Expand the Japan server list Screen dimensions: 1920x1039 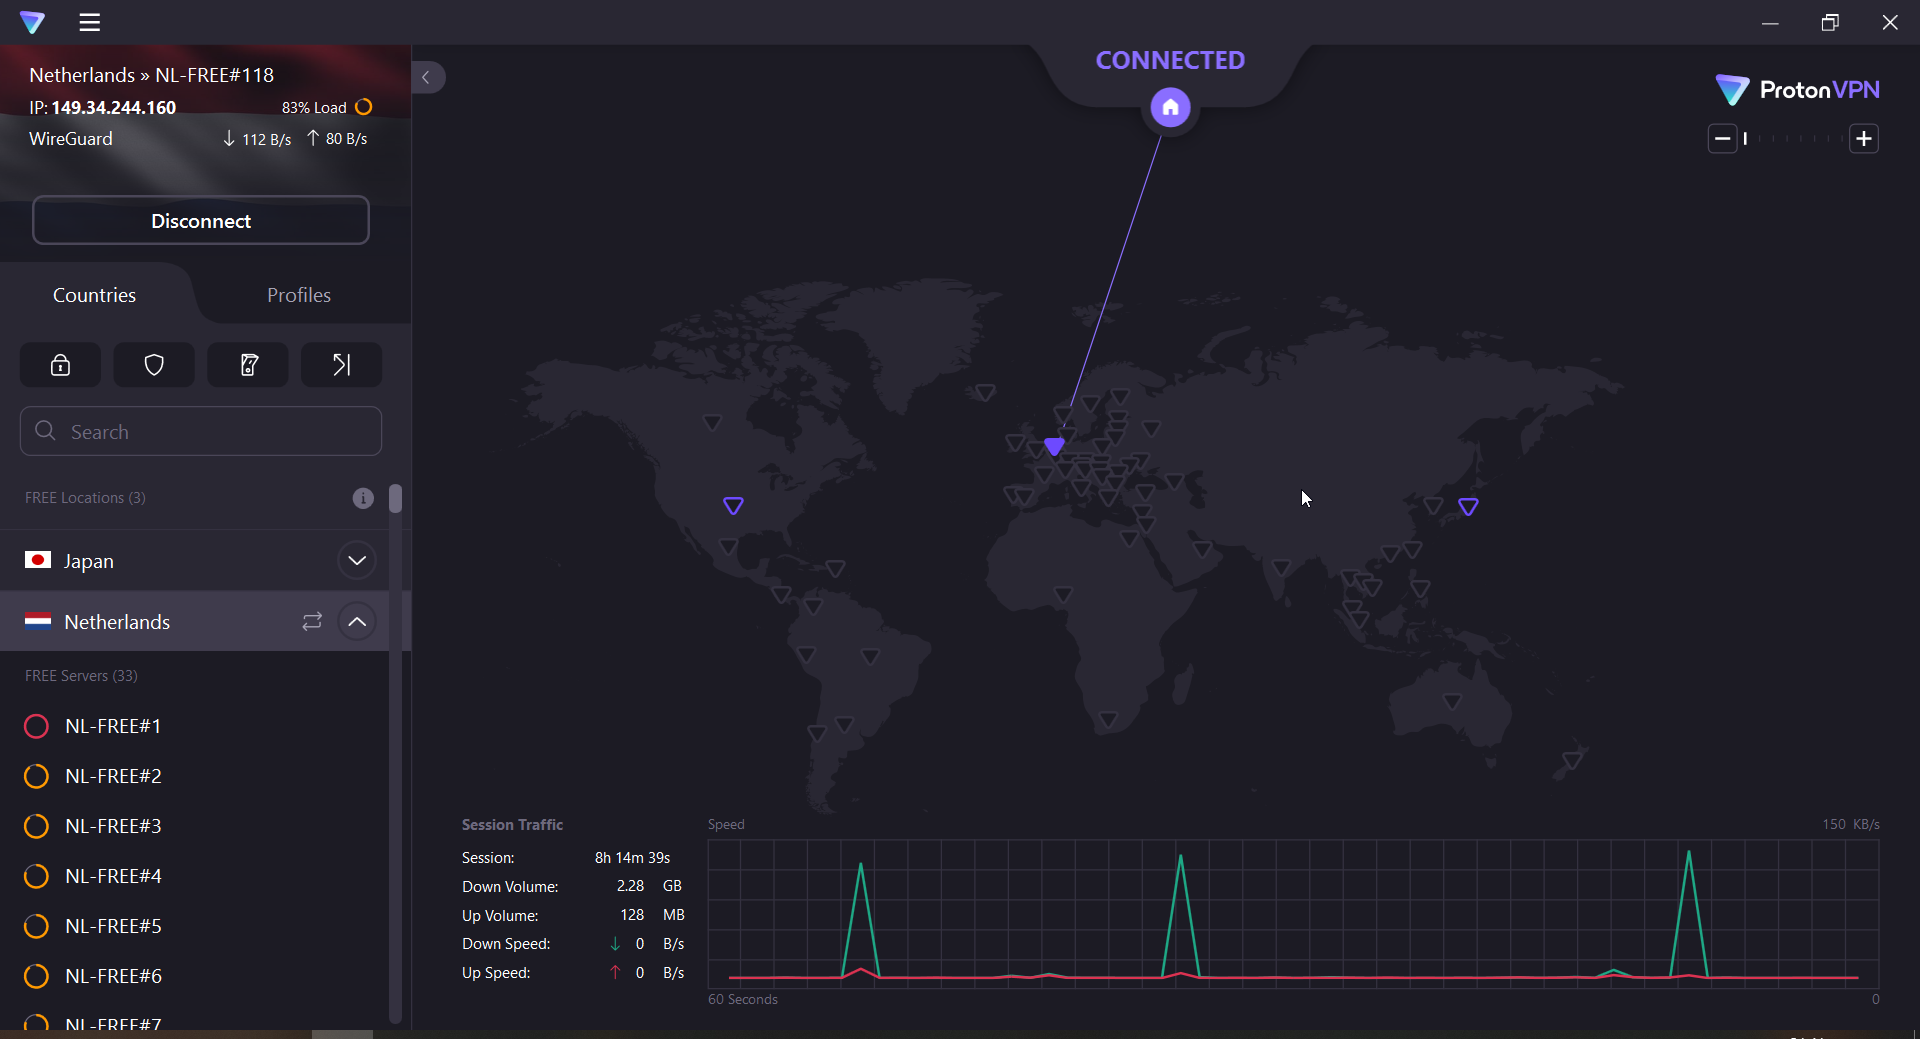357,560
